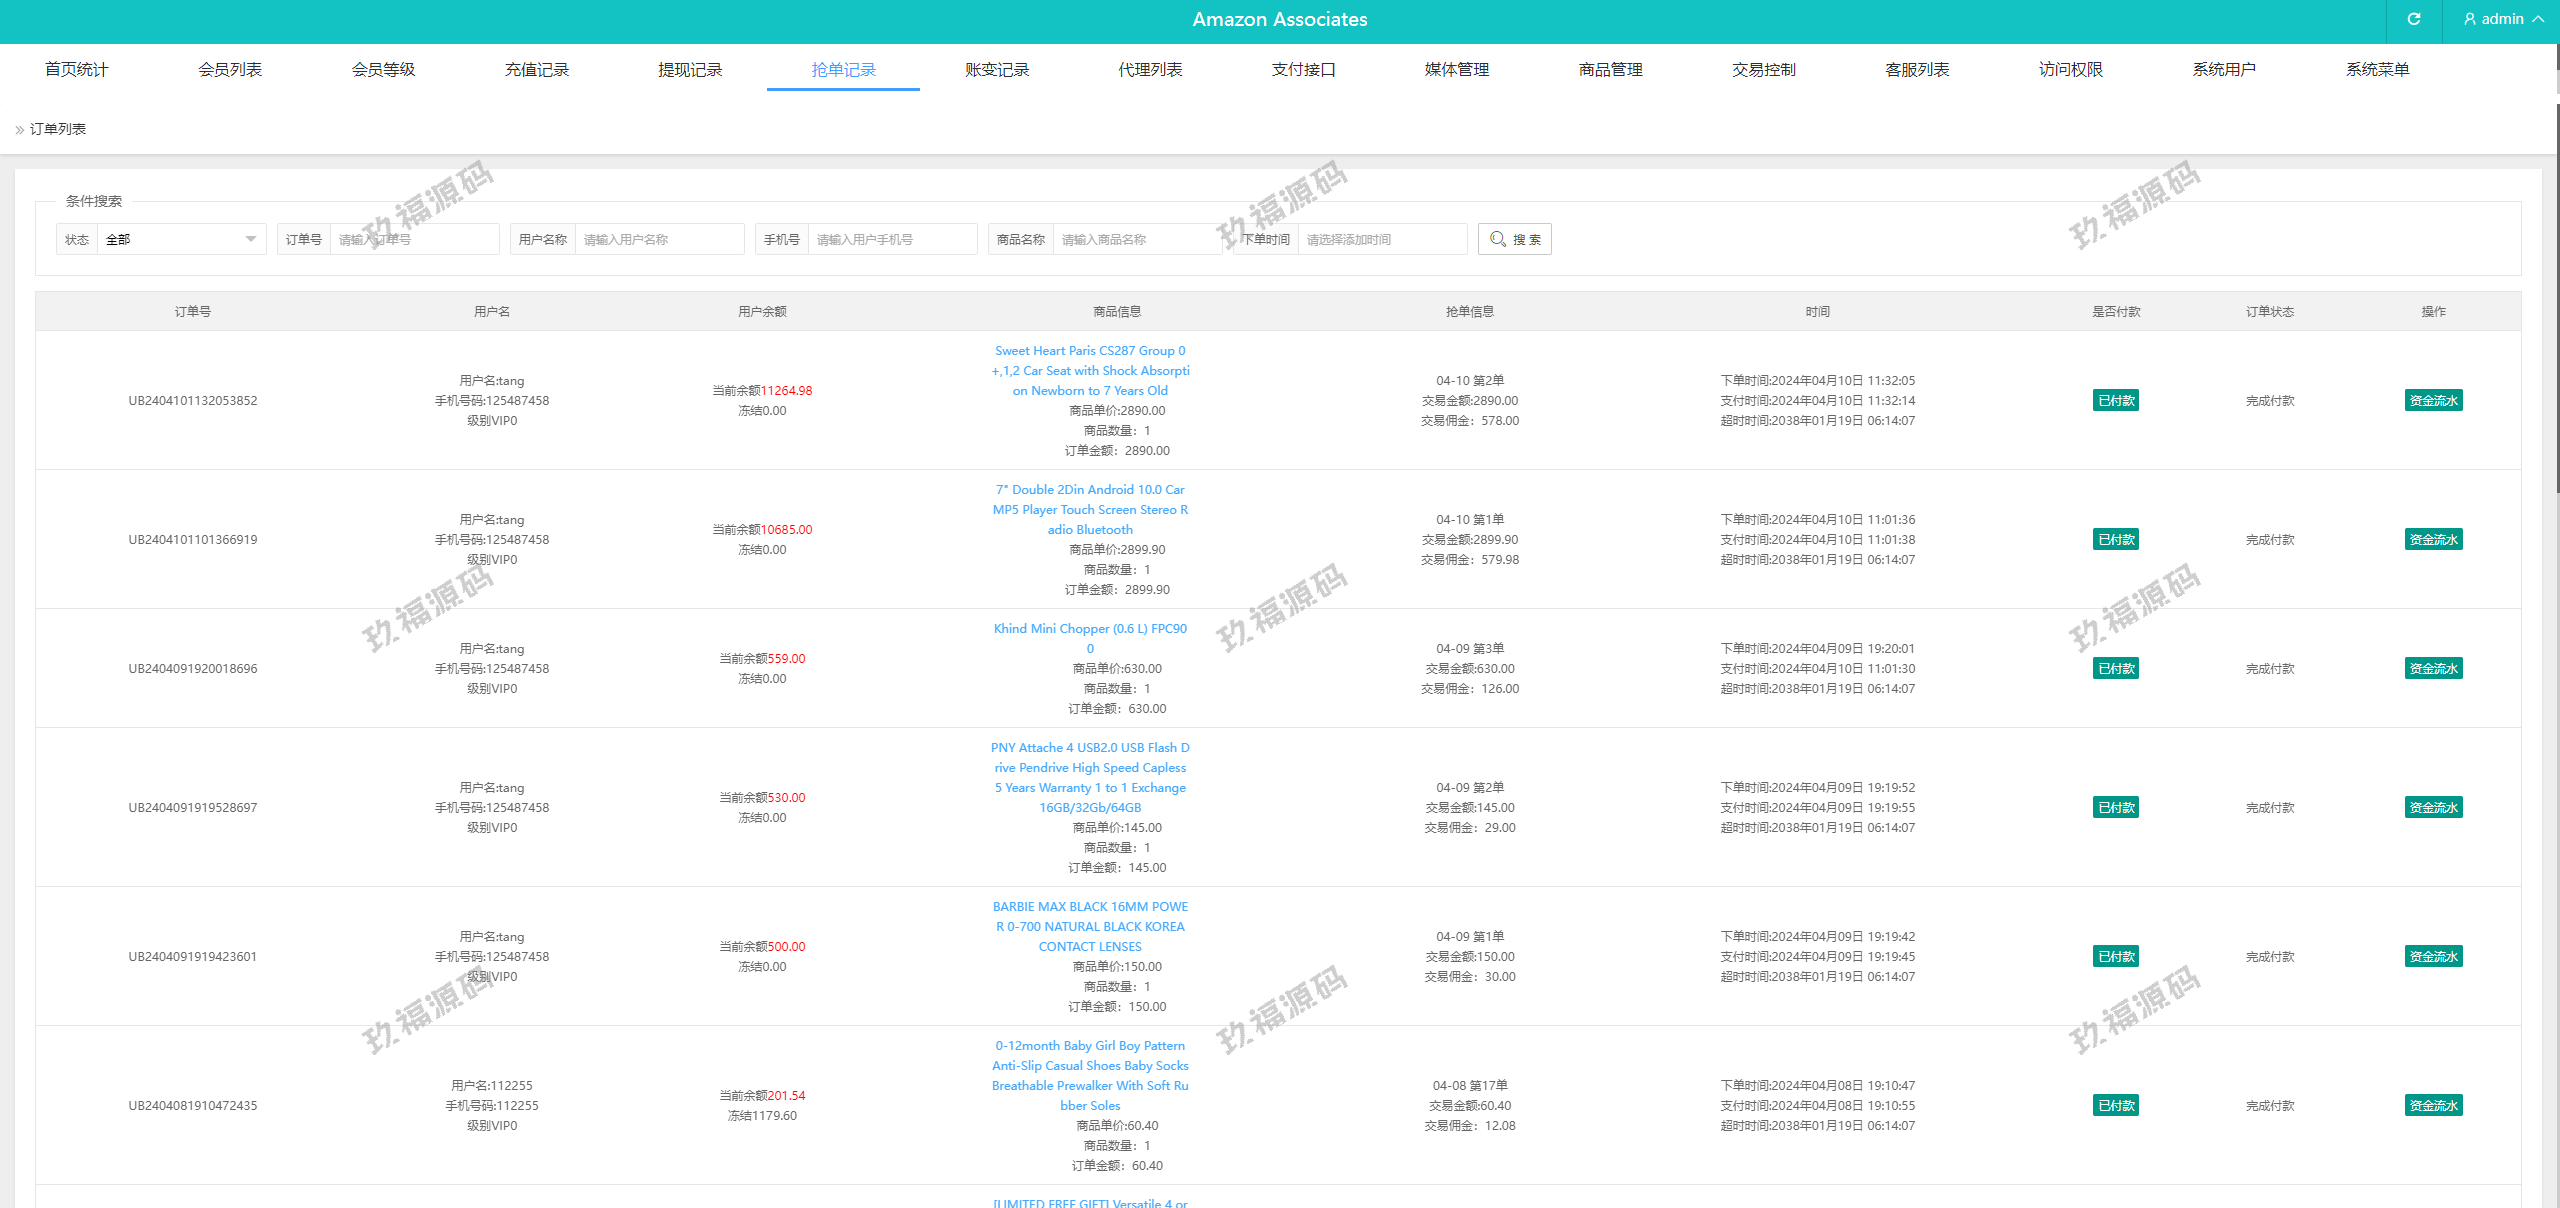Open Sweet Heart Paris CS287 product link
Screen dimensions: 2560x1208
[x=1090, y=371]
